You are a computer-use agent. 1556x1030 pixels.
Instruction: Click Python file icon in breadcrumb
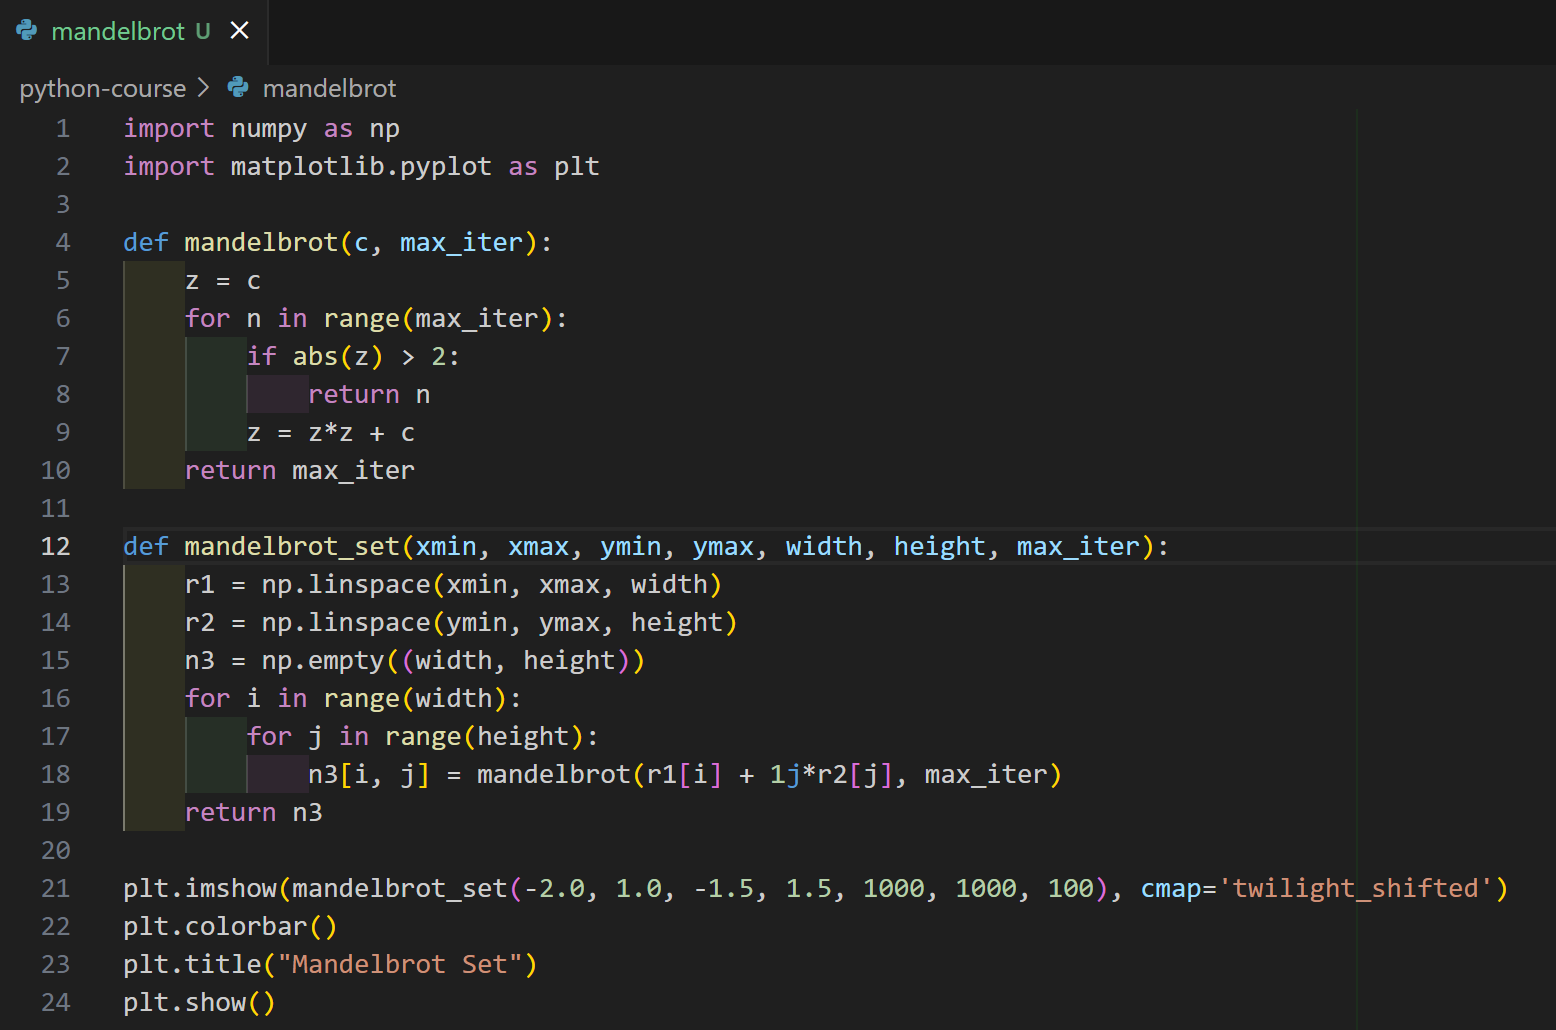pyautogui.click(x=238, y=88)
